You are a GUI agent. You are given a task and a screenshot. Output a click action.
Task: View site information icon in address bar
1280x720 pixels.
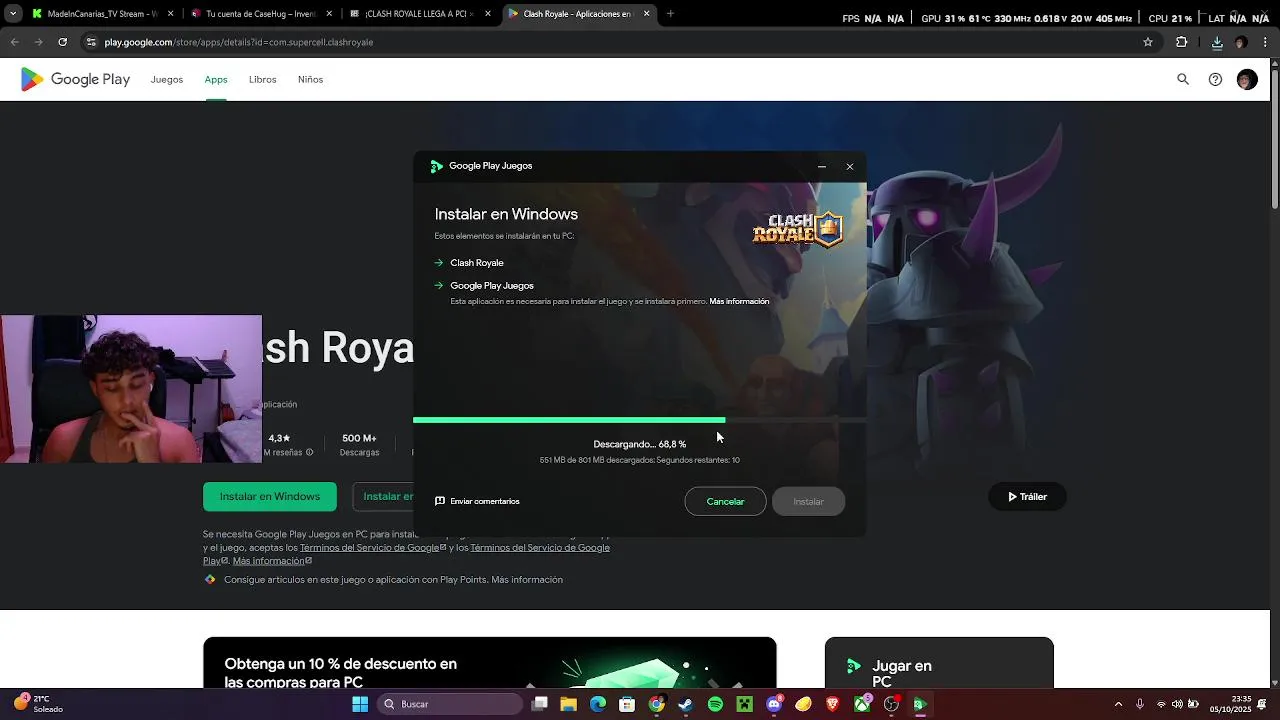(91, 42)
